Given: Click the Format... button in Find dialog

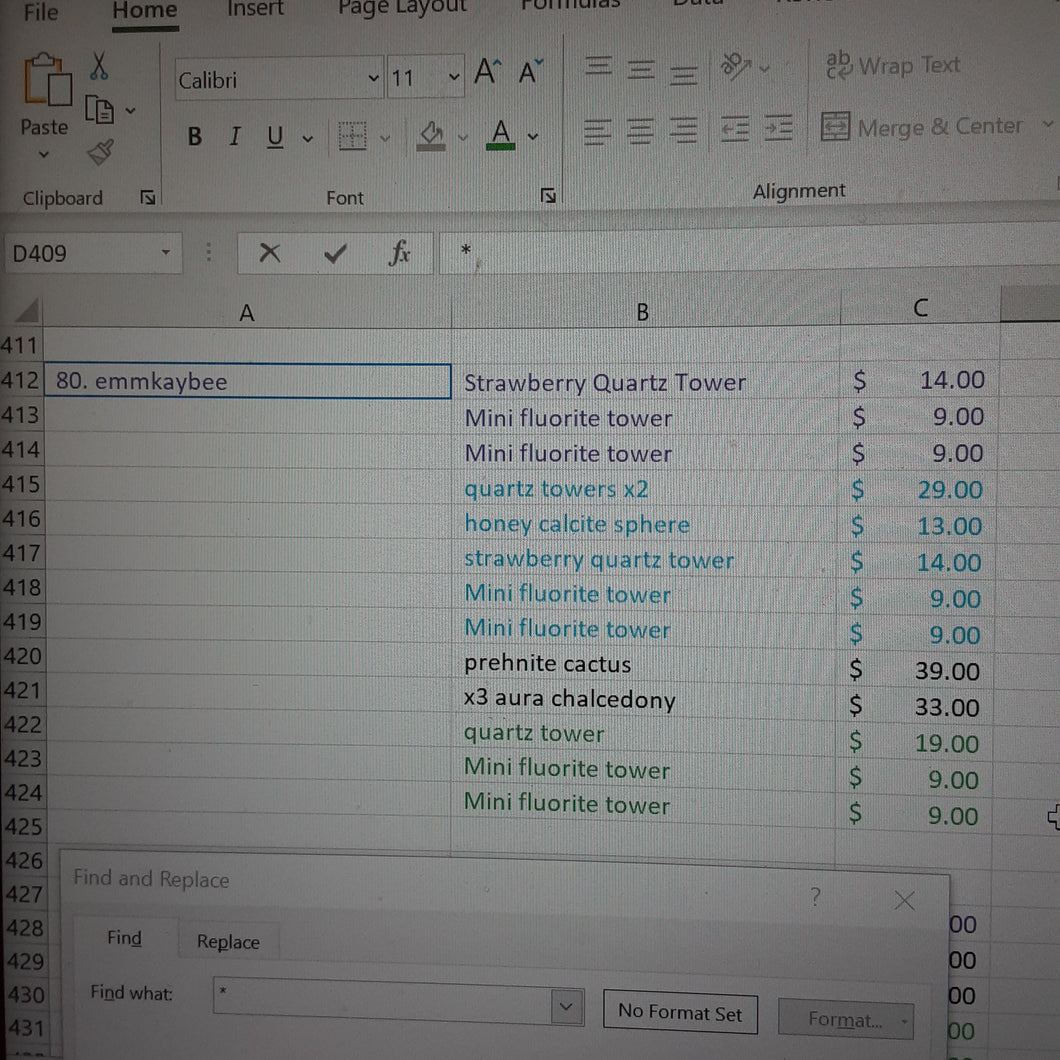Looking at the screenshot, I should pyautogui.click(x=846, y=1019).
